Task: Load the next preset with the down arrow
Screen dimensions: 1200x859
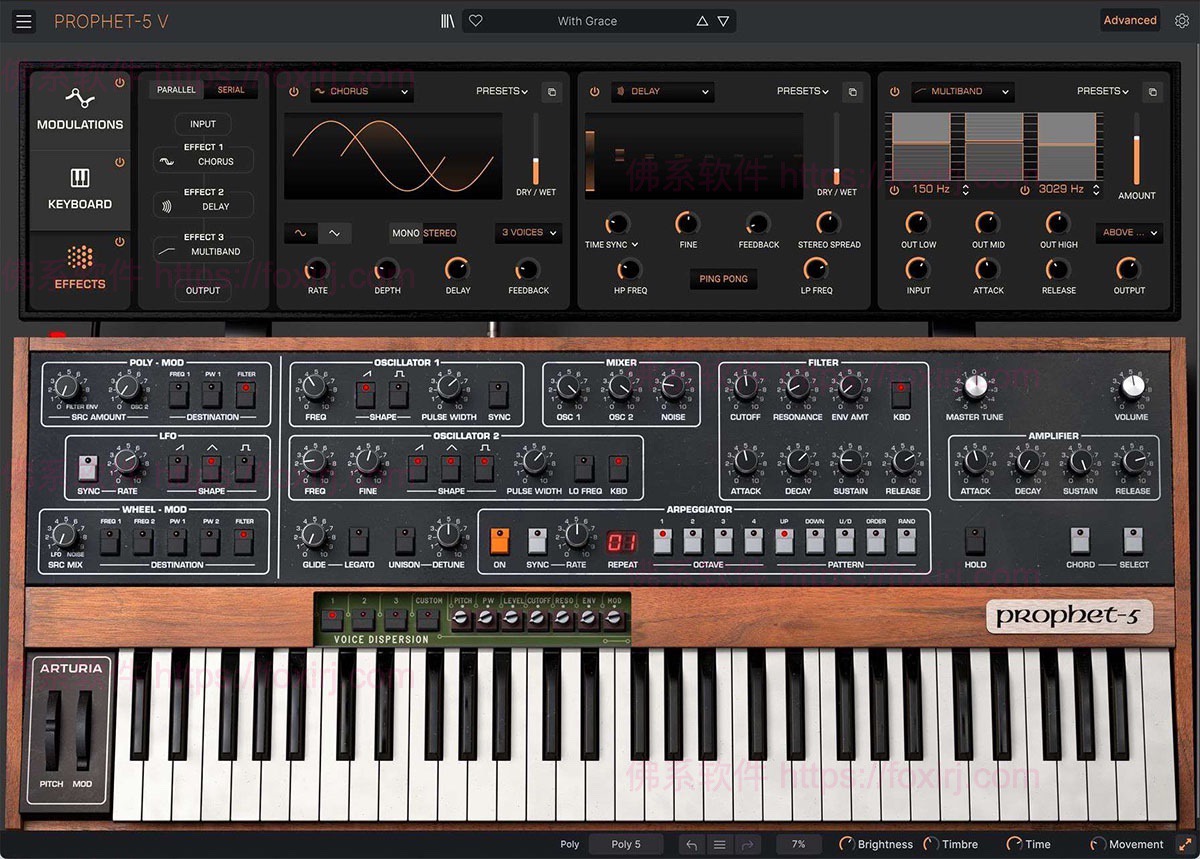Action: pos(723,20)
